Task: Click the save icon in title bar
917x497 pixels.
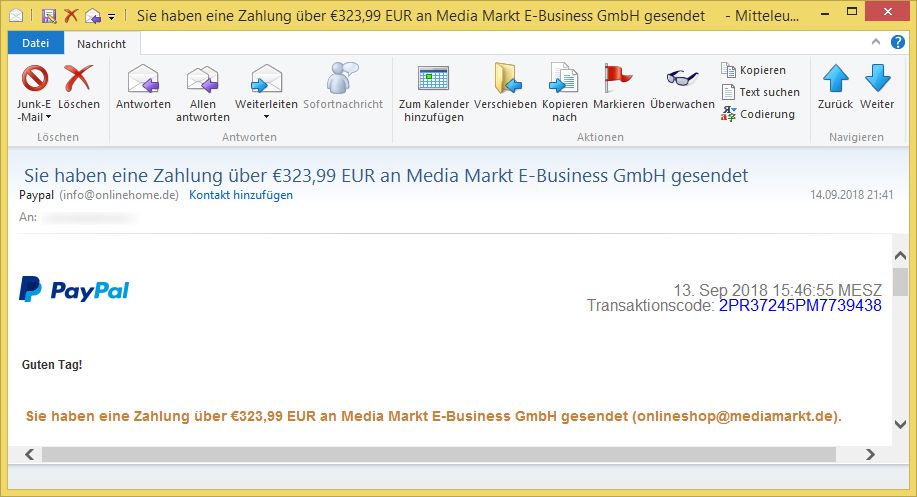Action: [49, 15]
